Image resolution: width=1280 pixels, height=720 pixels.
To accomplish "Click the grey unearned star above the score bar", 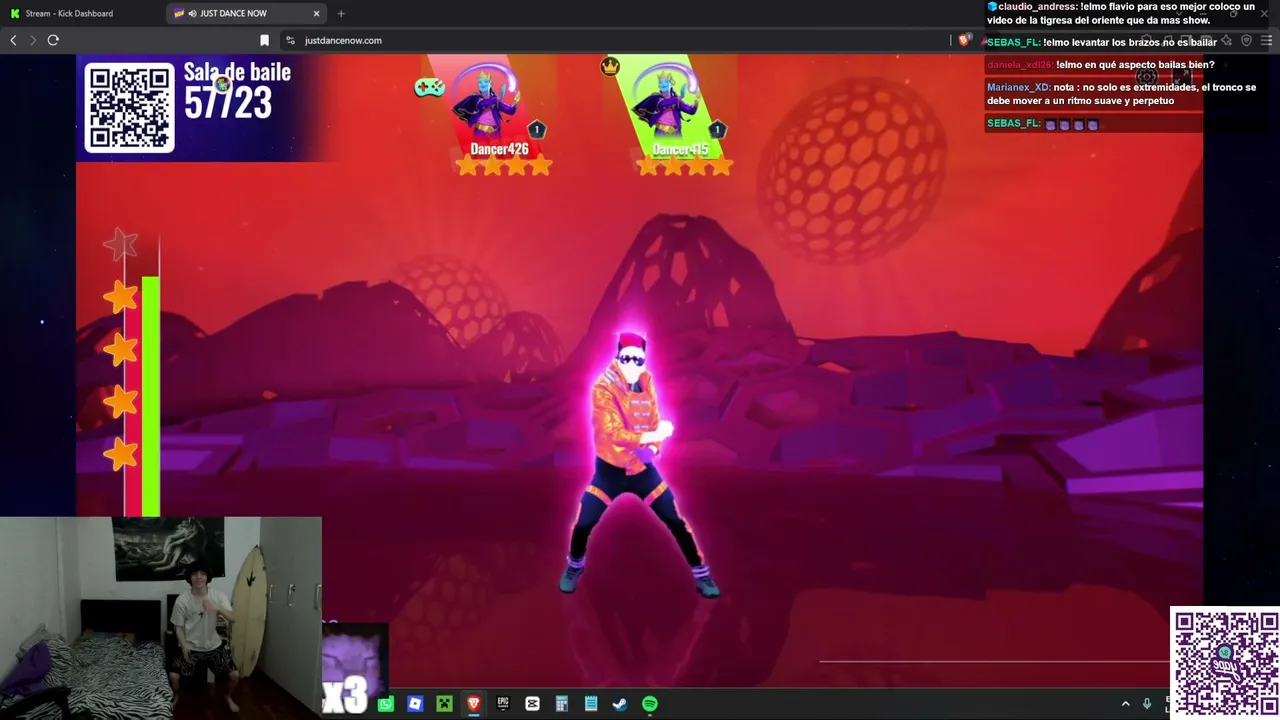I will (121, 243).
